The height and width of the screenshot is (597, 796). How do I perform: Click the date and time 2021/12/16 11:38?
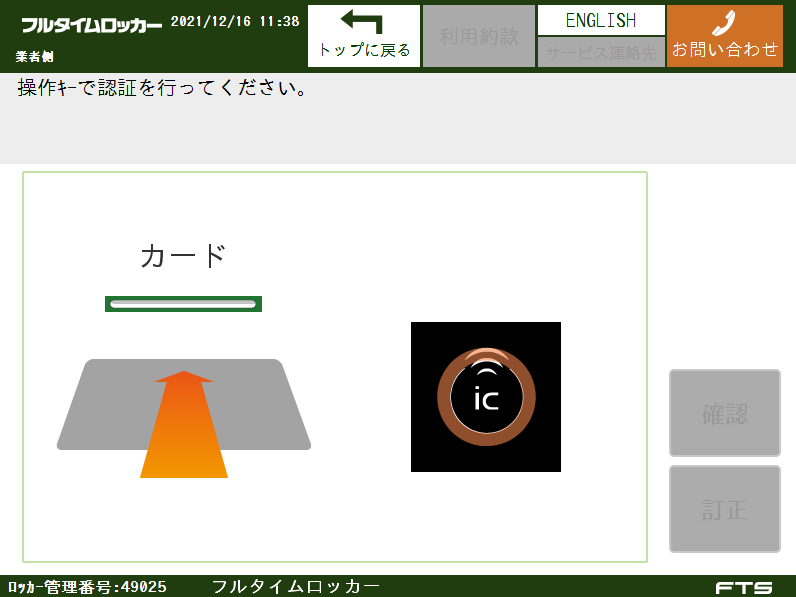(x=235, y=21)
